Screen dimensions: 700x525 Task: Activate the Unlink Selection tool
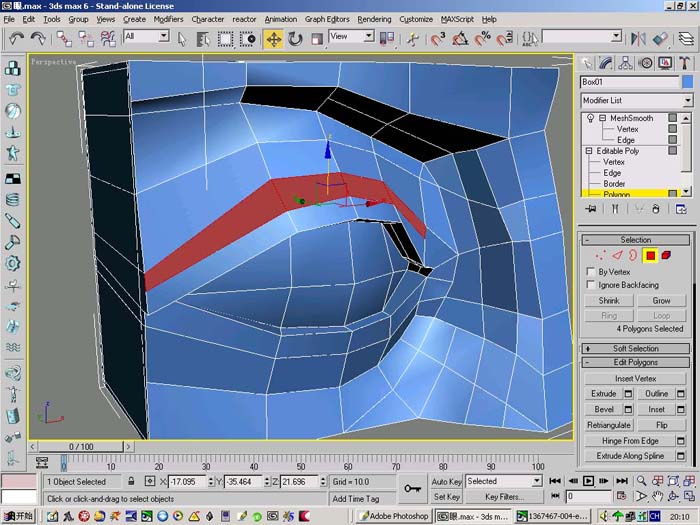[x=86, y=39]
